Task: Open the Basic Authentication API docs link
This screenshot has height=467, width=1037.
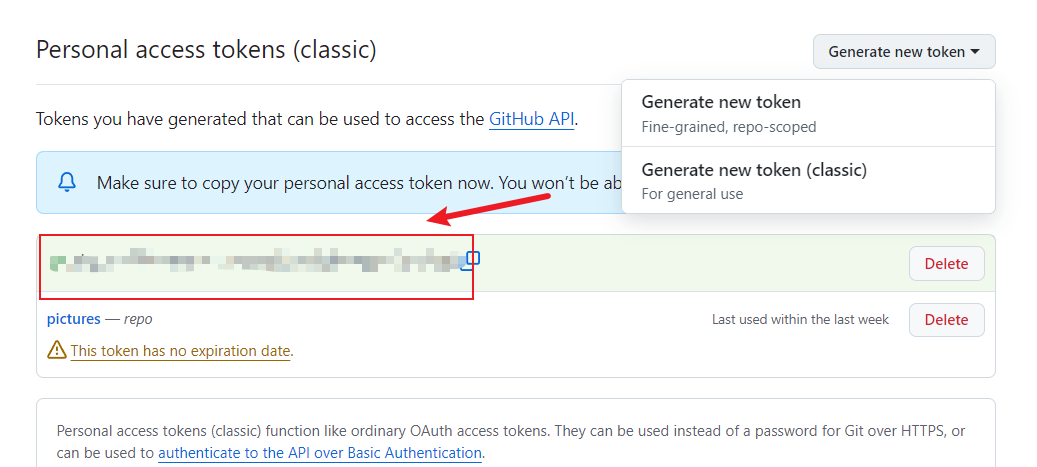Action: [320, 453]
